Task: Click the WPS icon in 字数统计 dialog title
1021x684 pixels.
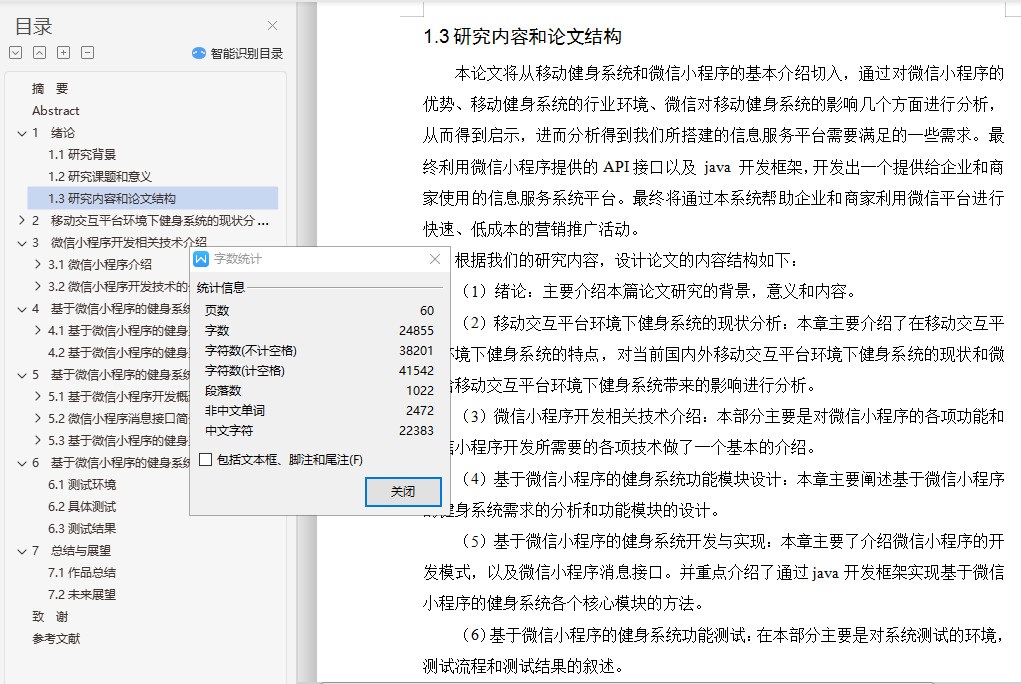Action: coord(201,259)
